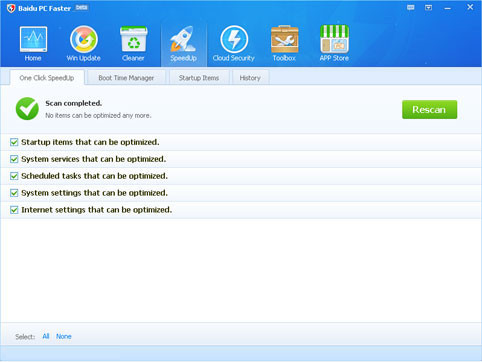Click the 'System services that can be optimized.' label
Viewport: 482px width, 362px height.
coord(94,159)
